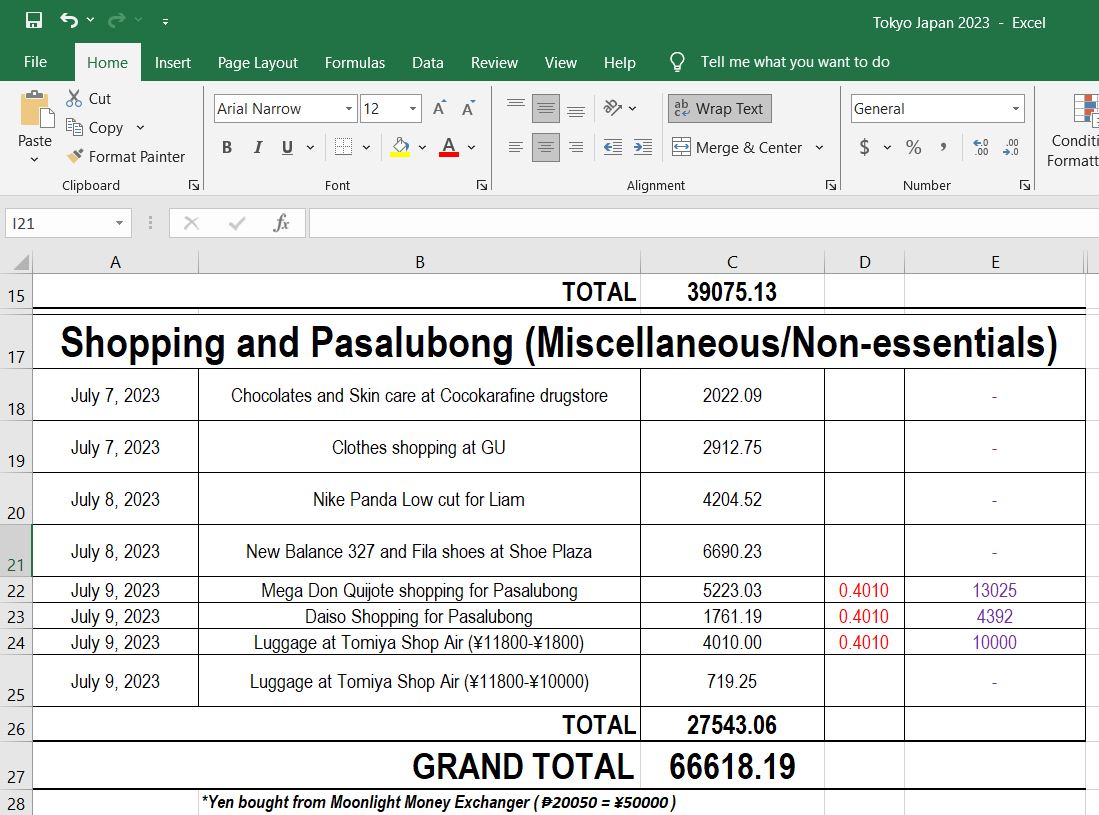Open the Page Layout tab

[x=257, y=62]
